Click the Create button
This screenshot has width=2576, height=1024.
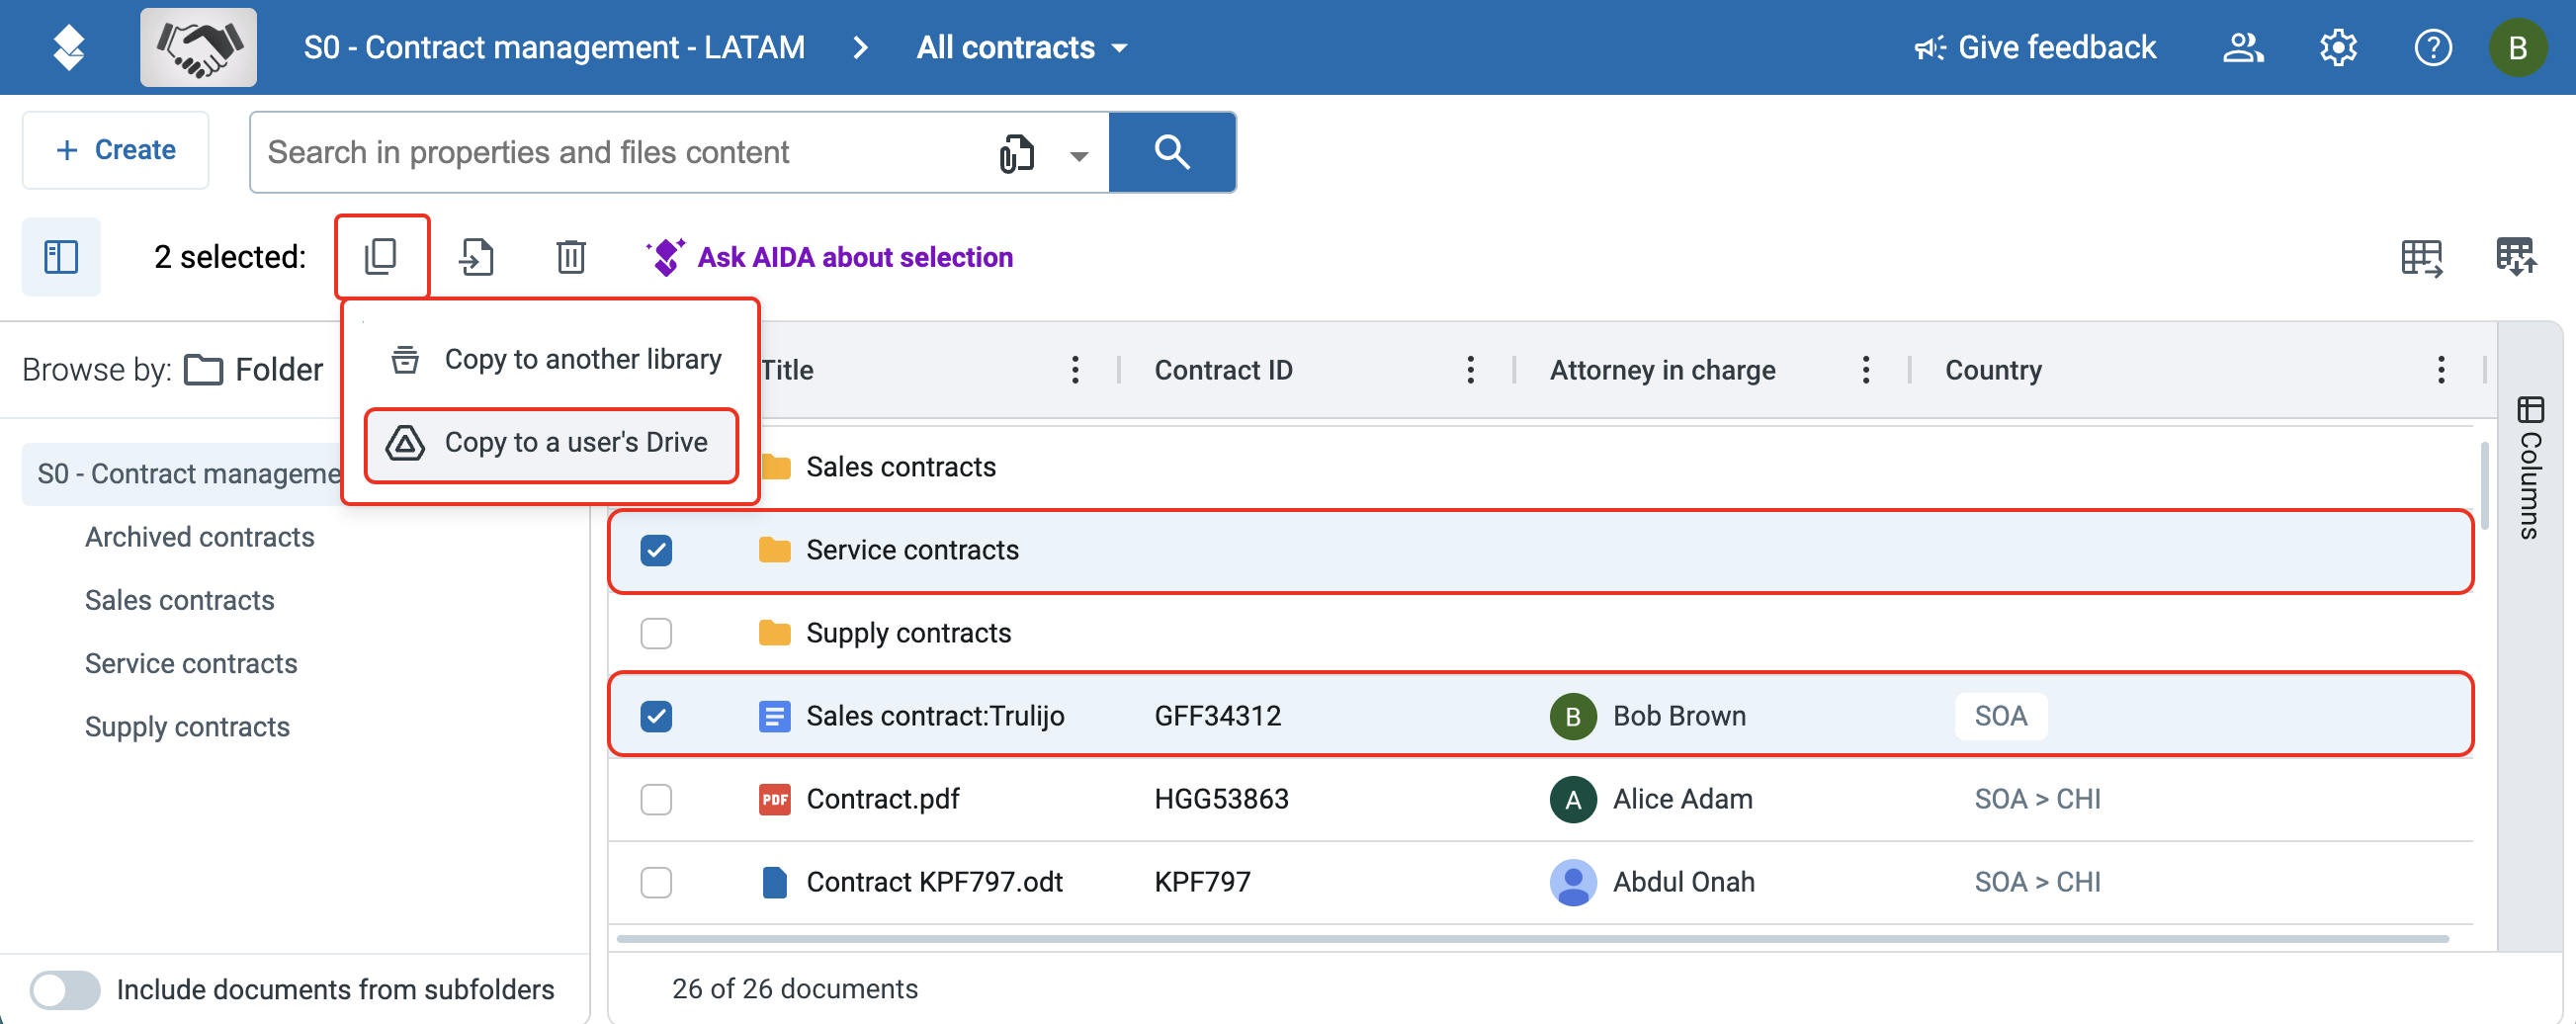pos(116,150)
